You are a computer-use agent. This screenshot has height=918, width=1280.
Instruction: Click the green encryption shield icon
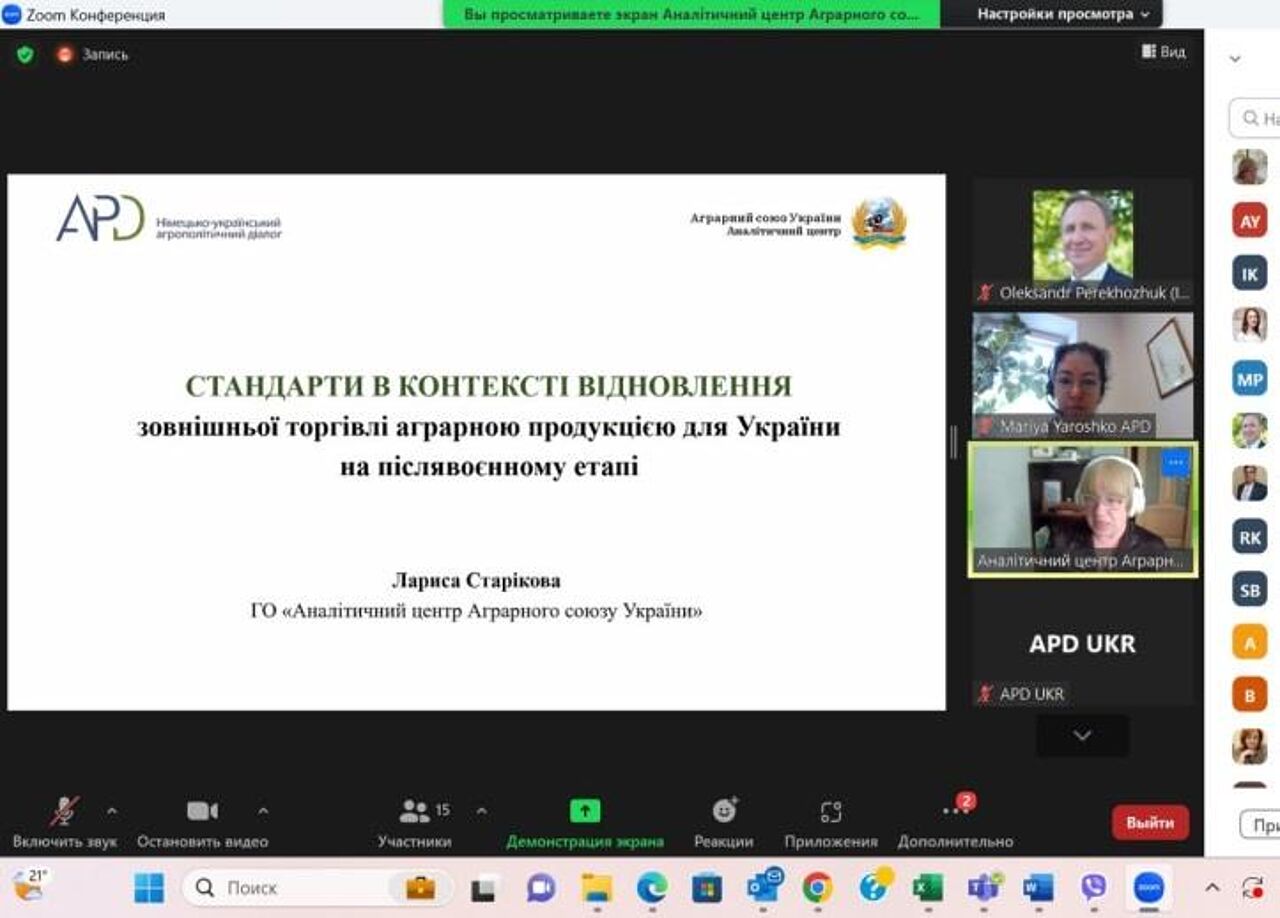pyautogui.click(x=25, y=55)
